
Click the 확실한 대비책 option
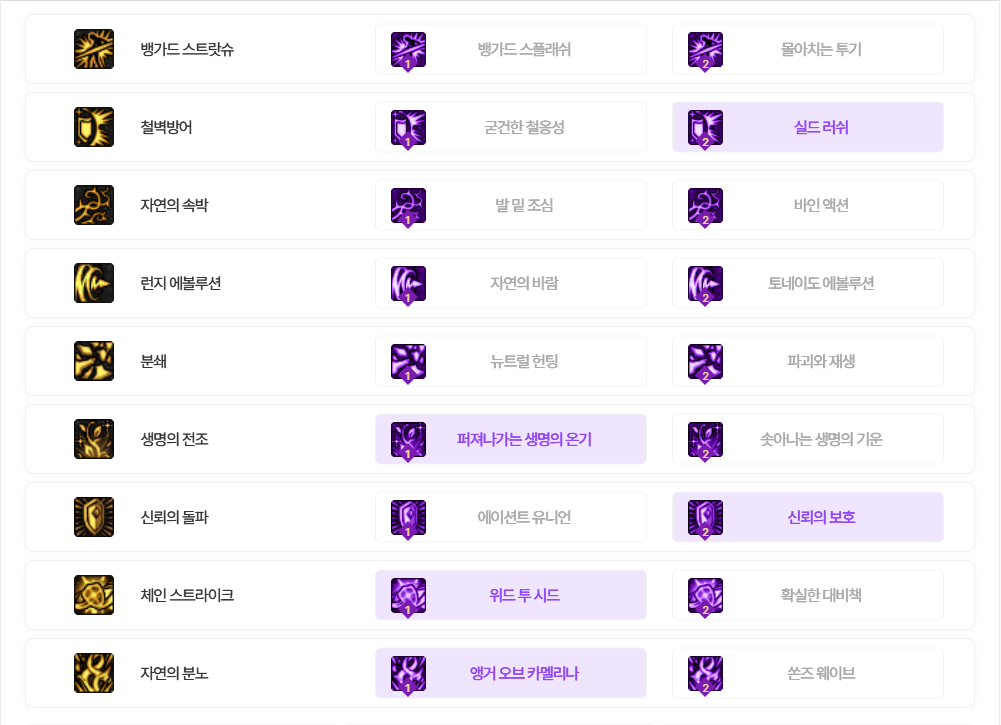(808, 595)
